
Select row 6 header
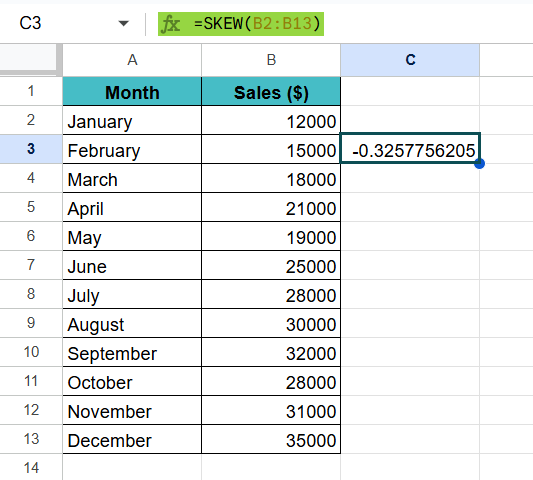click(31, 236)
